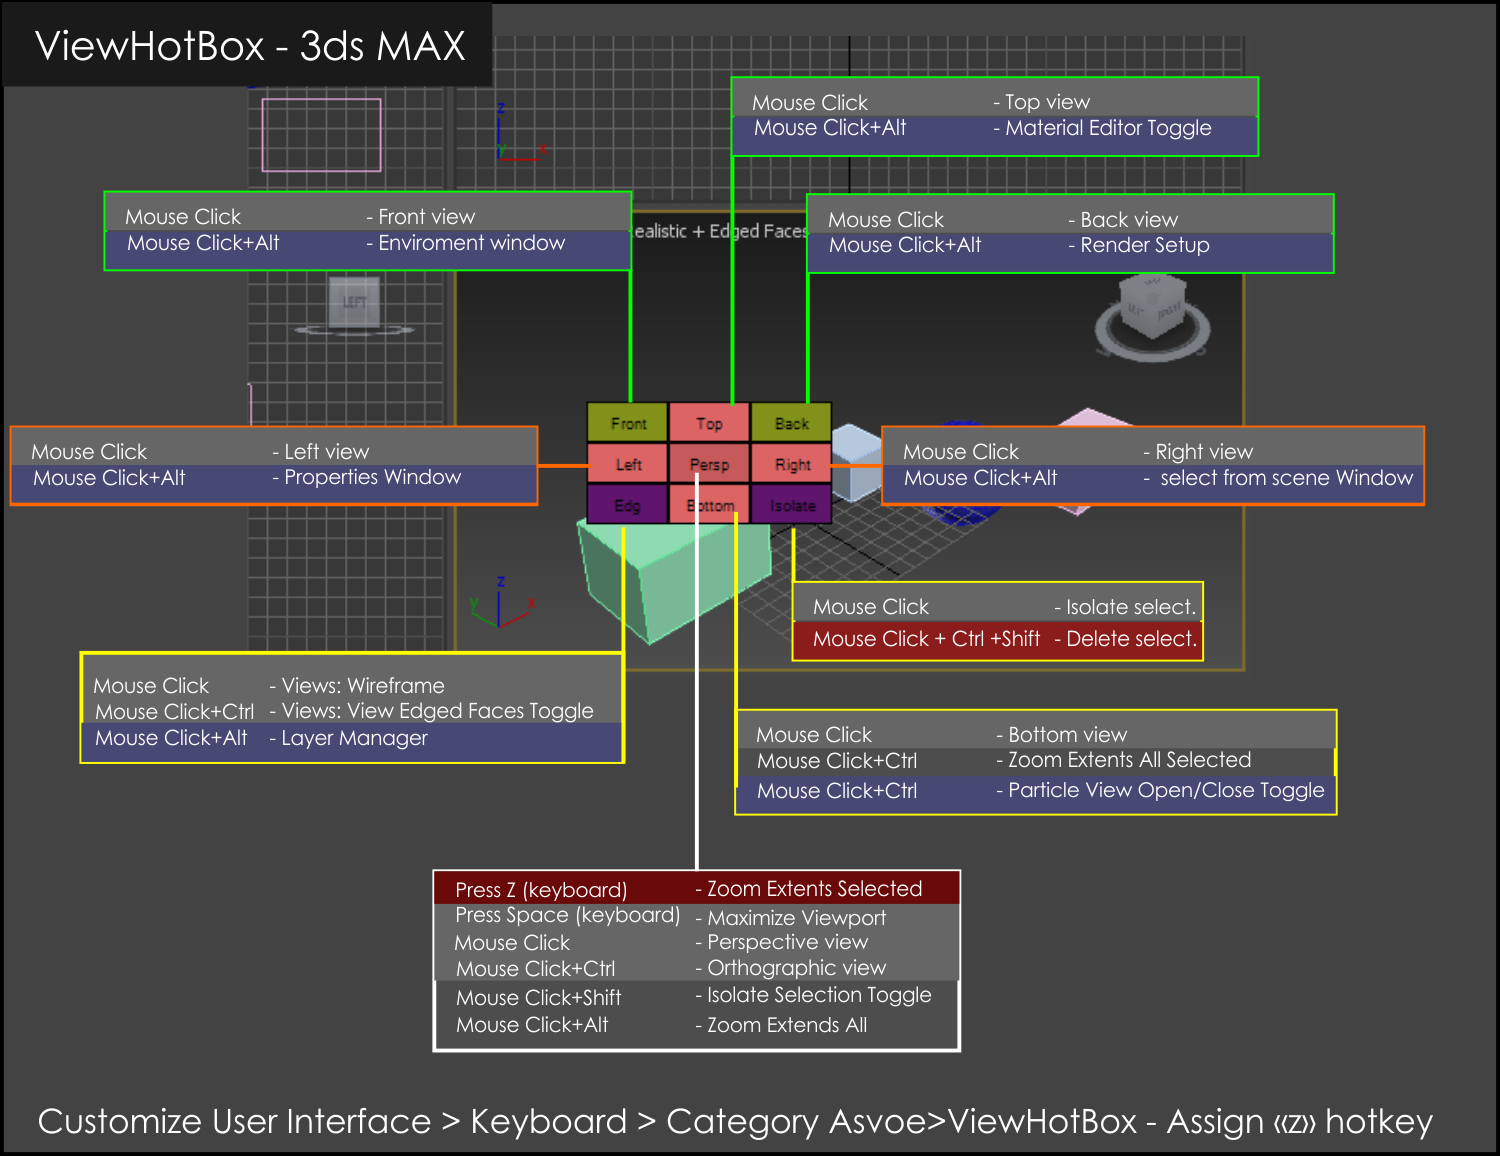1500x1156 pixels.
Task: Click 'Maximize Viewport' text
Action: 796,918
